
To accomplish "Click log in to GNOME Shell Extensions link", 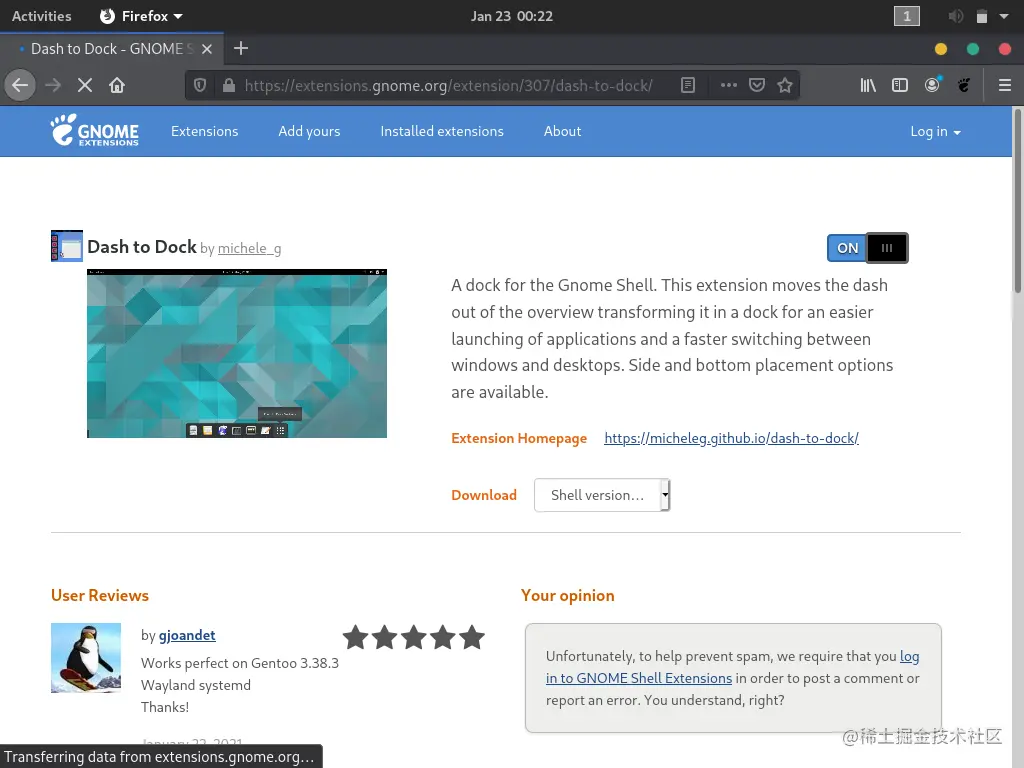I will pos(639,678).
